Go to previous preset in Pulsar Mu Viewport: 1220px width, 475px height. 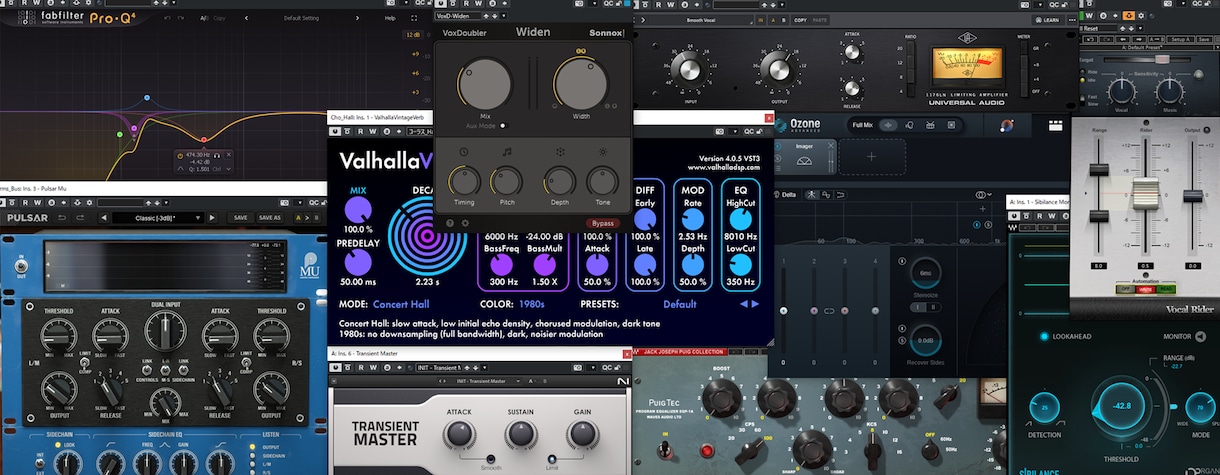point(104,218)
